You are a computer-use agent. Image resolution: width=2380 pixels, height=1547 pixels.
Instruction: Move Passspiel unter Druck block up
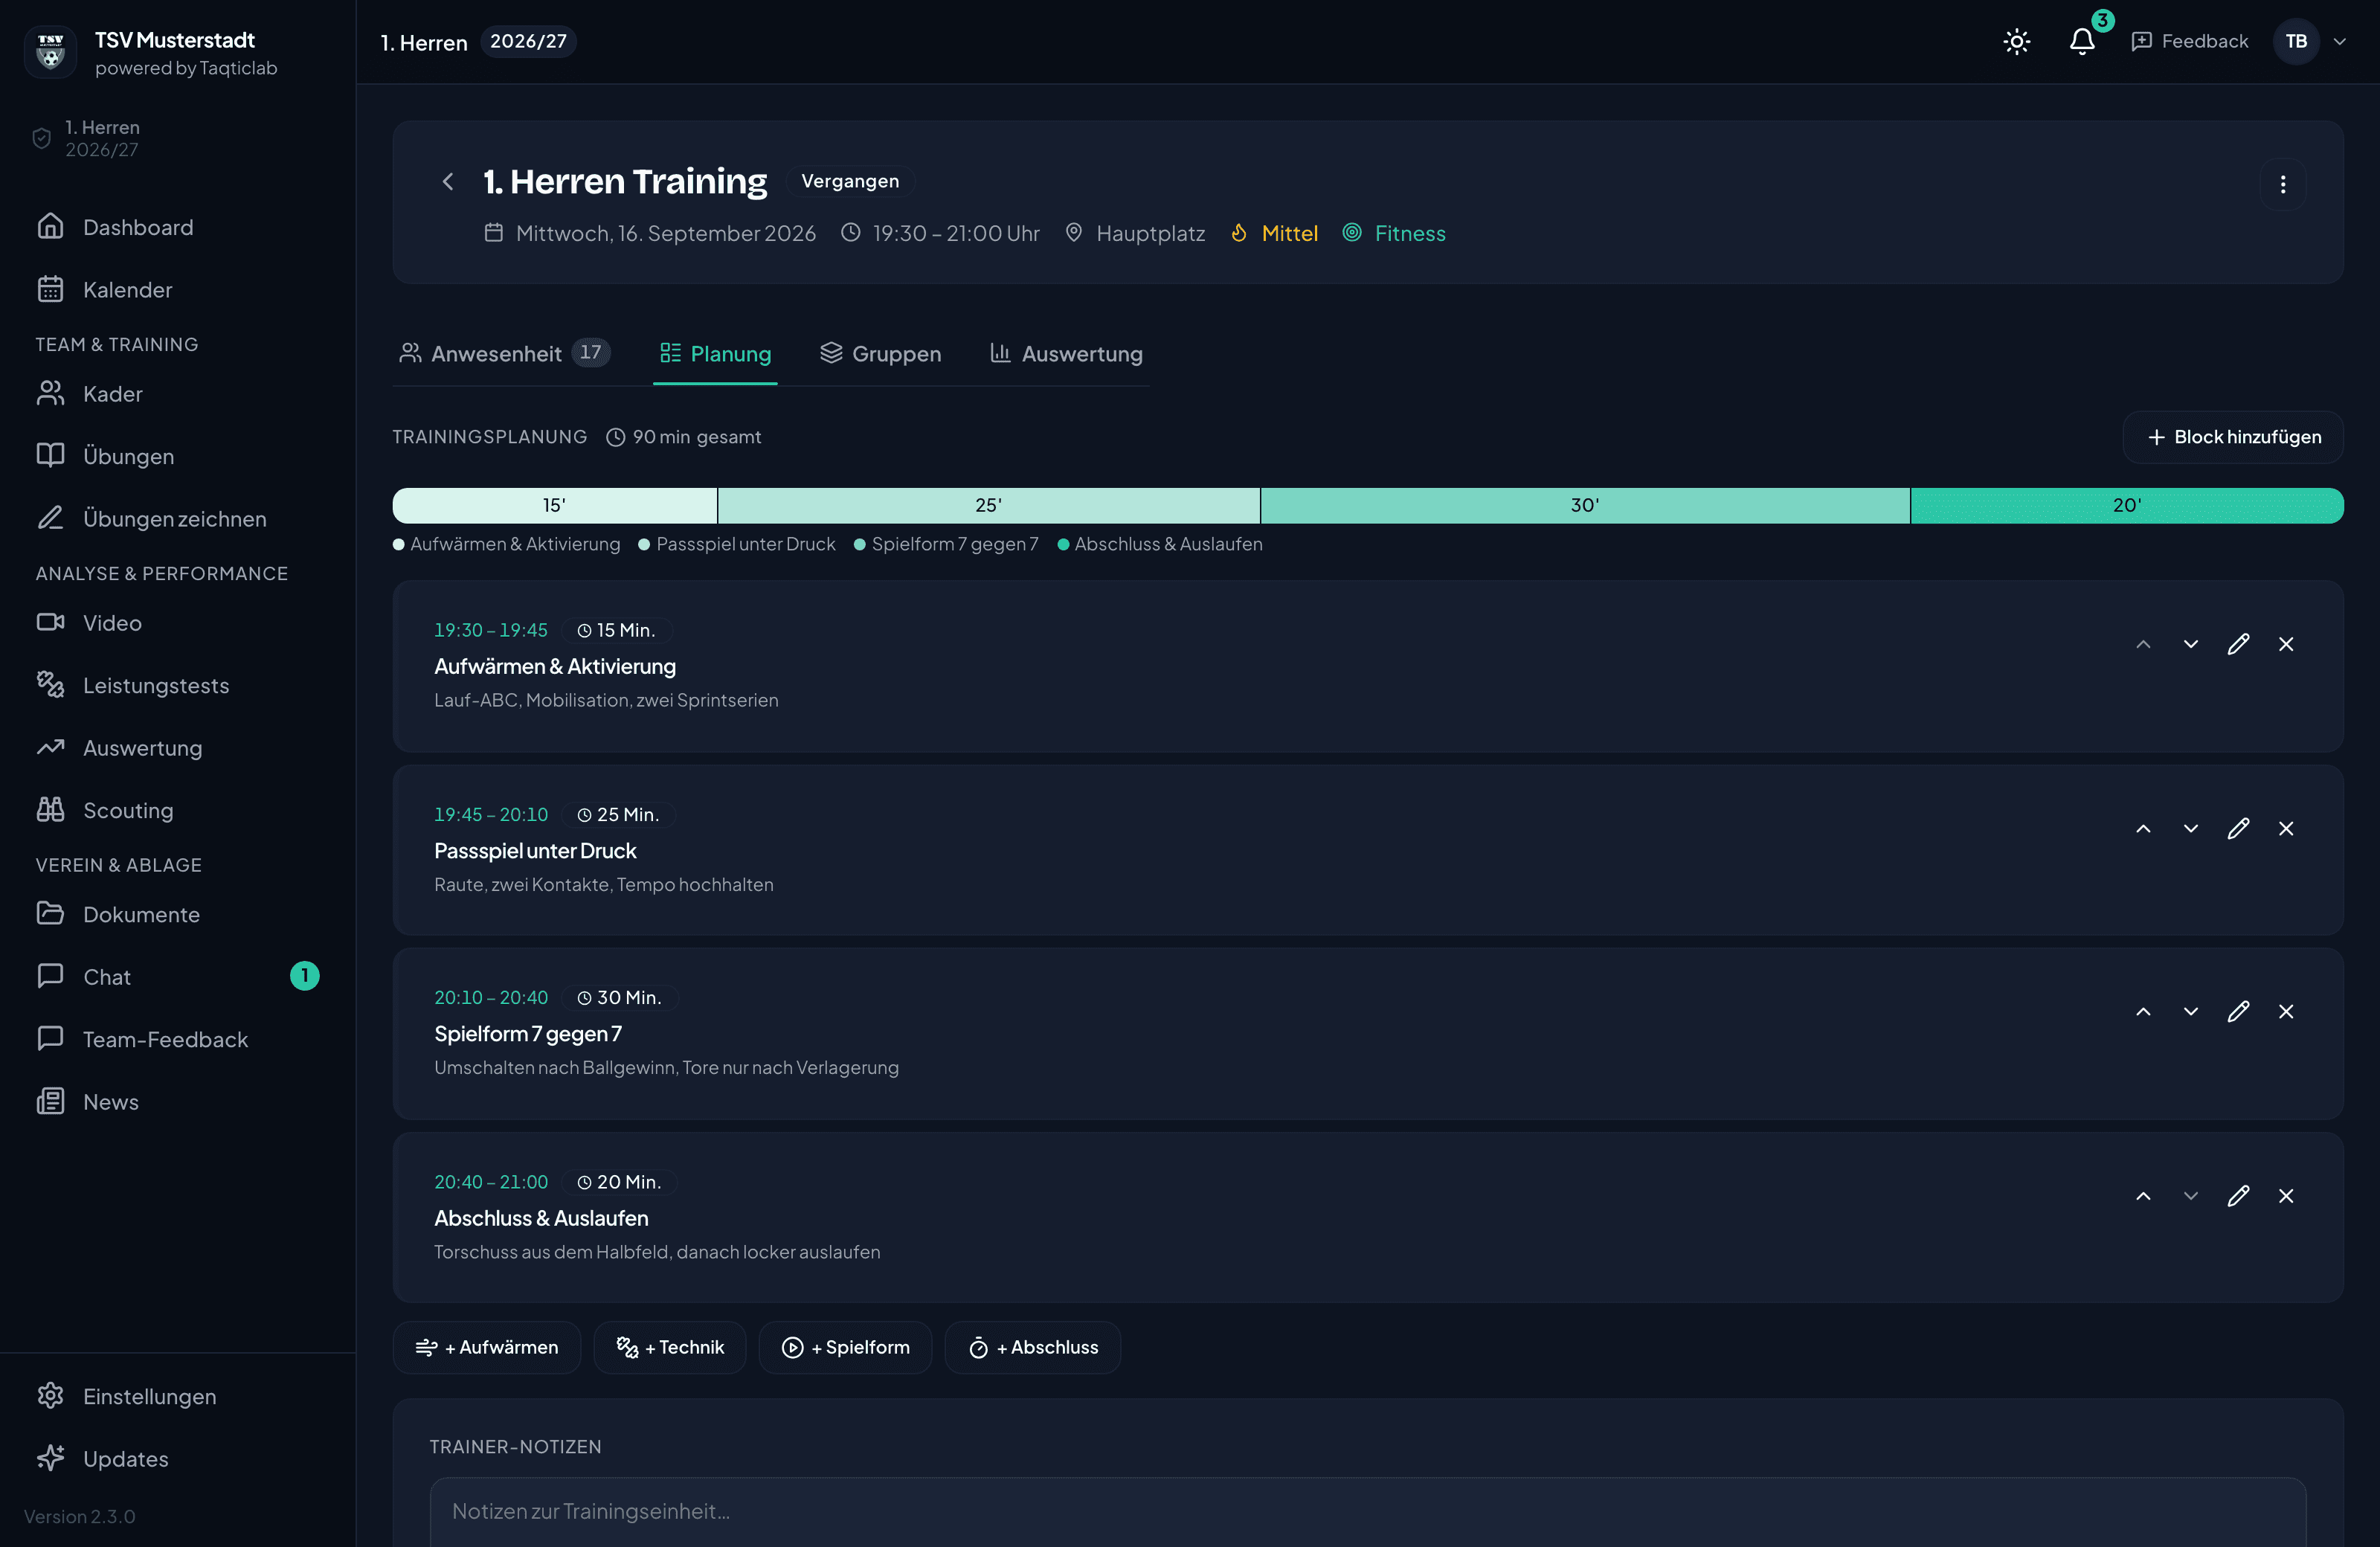[x=2143, y=828]
